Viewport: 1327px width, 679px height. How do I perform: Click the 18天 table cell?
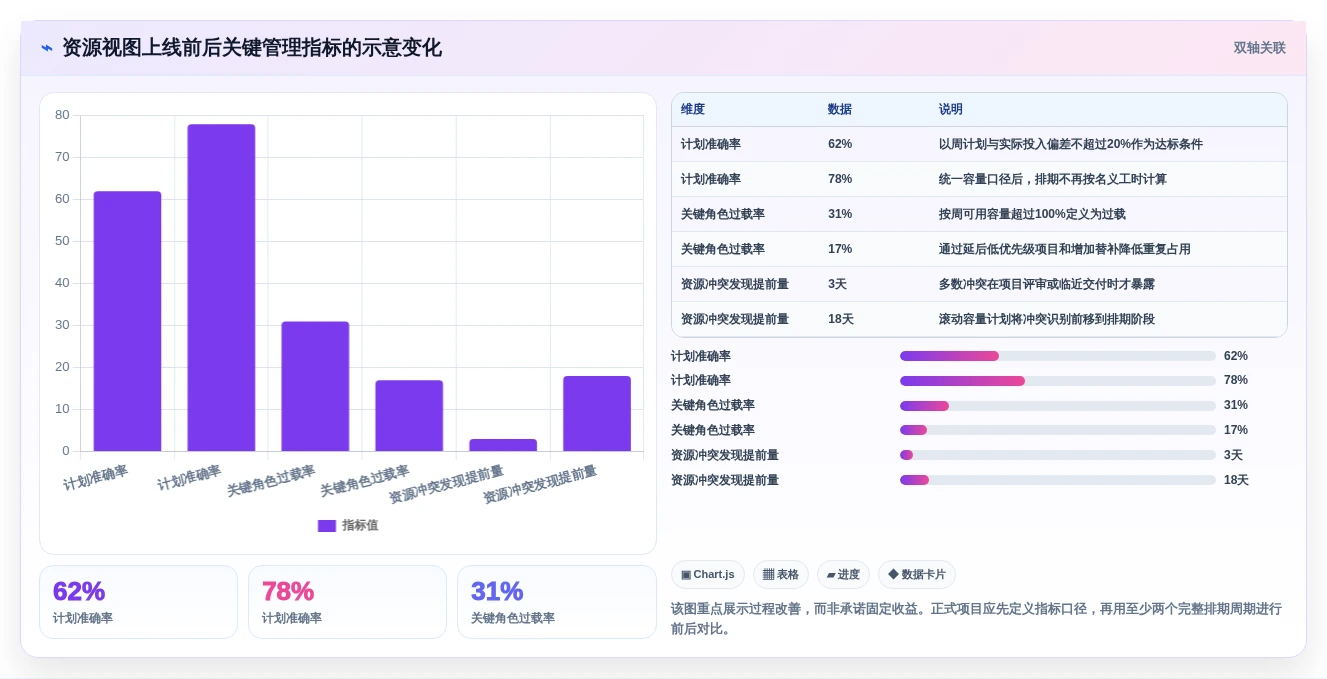tap(841, 319)
